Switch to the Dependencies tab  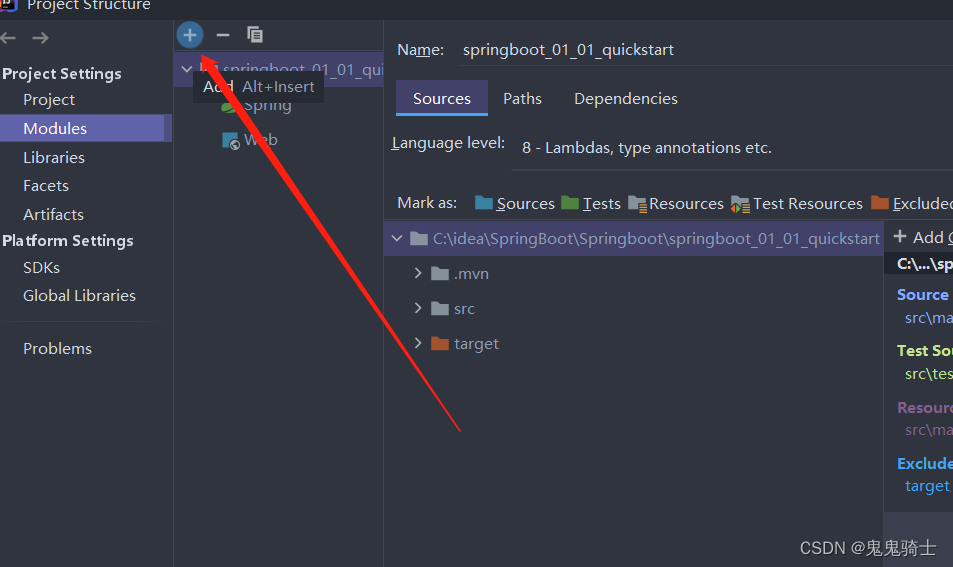625,98
